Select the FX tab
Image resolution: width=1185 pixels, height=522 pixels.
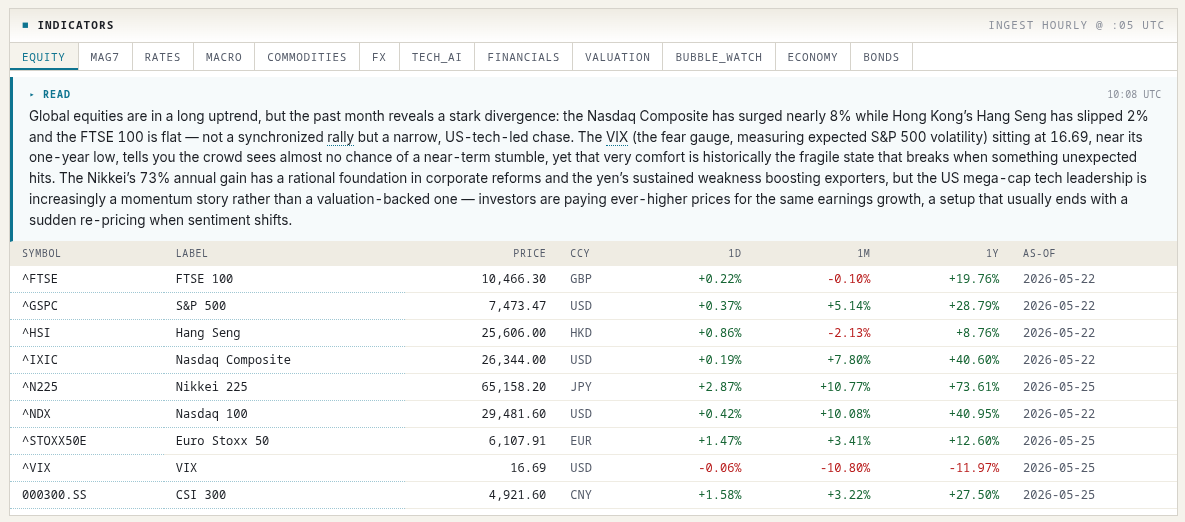pyautogui.click(x=379, y=57)
